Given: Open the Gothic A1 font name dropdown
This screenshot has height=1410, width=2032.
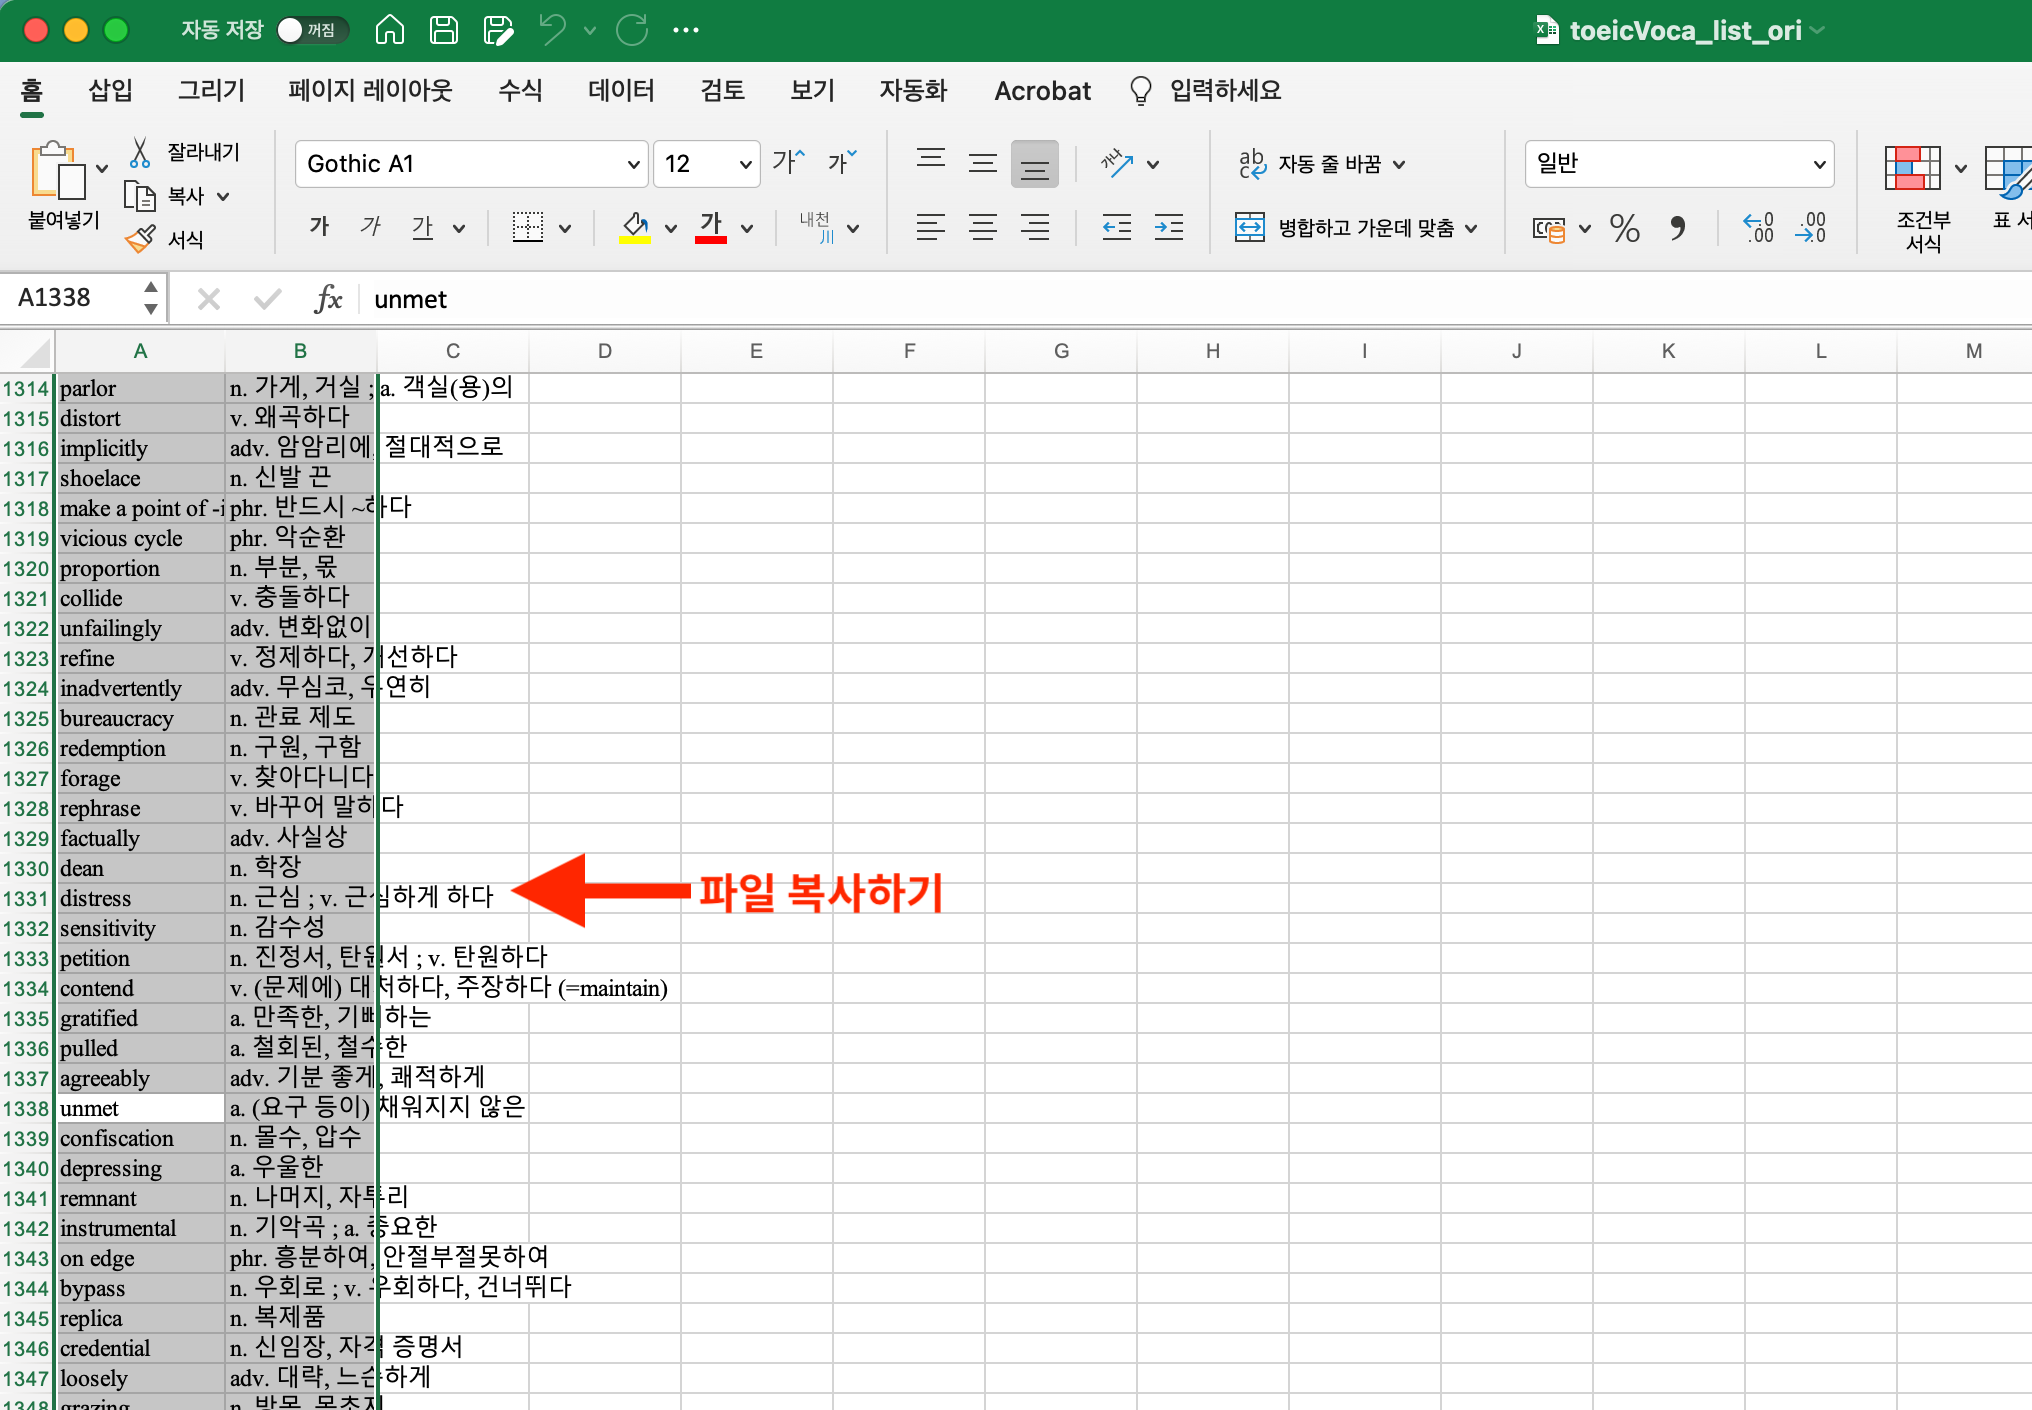Looking at the screenshot, I should (x=633, y=164).
